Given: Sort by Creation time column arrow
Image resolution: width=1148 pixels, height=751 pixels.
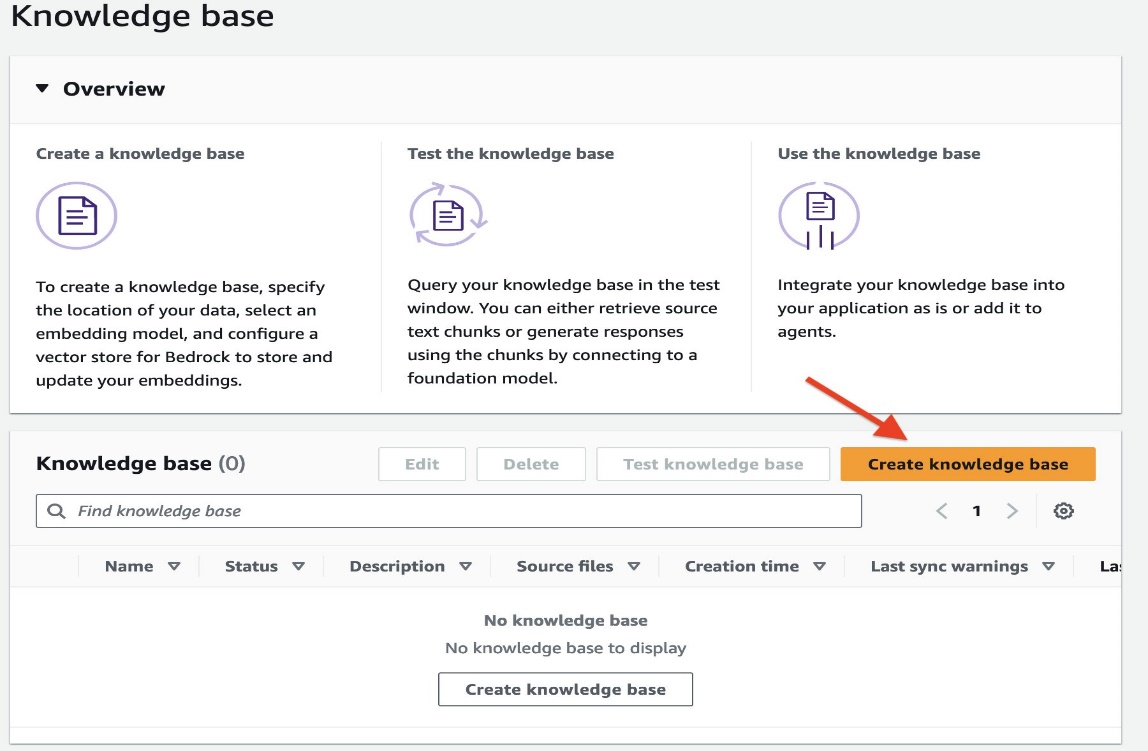Looking at the screenshot, I should pyautogui.click(x=820, y=567).
